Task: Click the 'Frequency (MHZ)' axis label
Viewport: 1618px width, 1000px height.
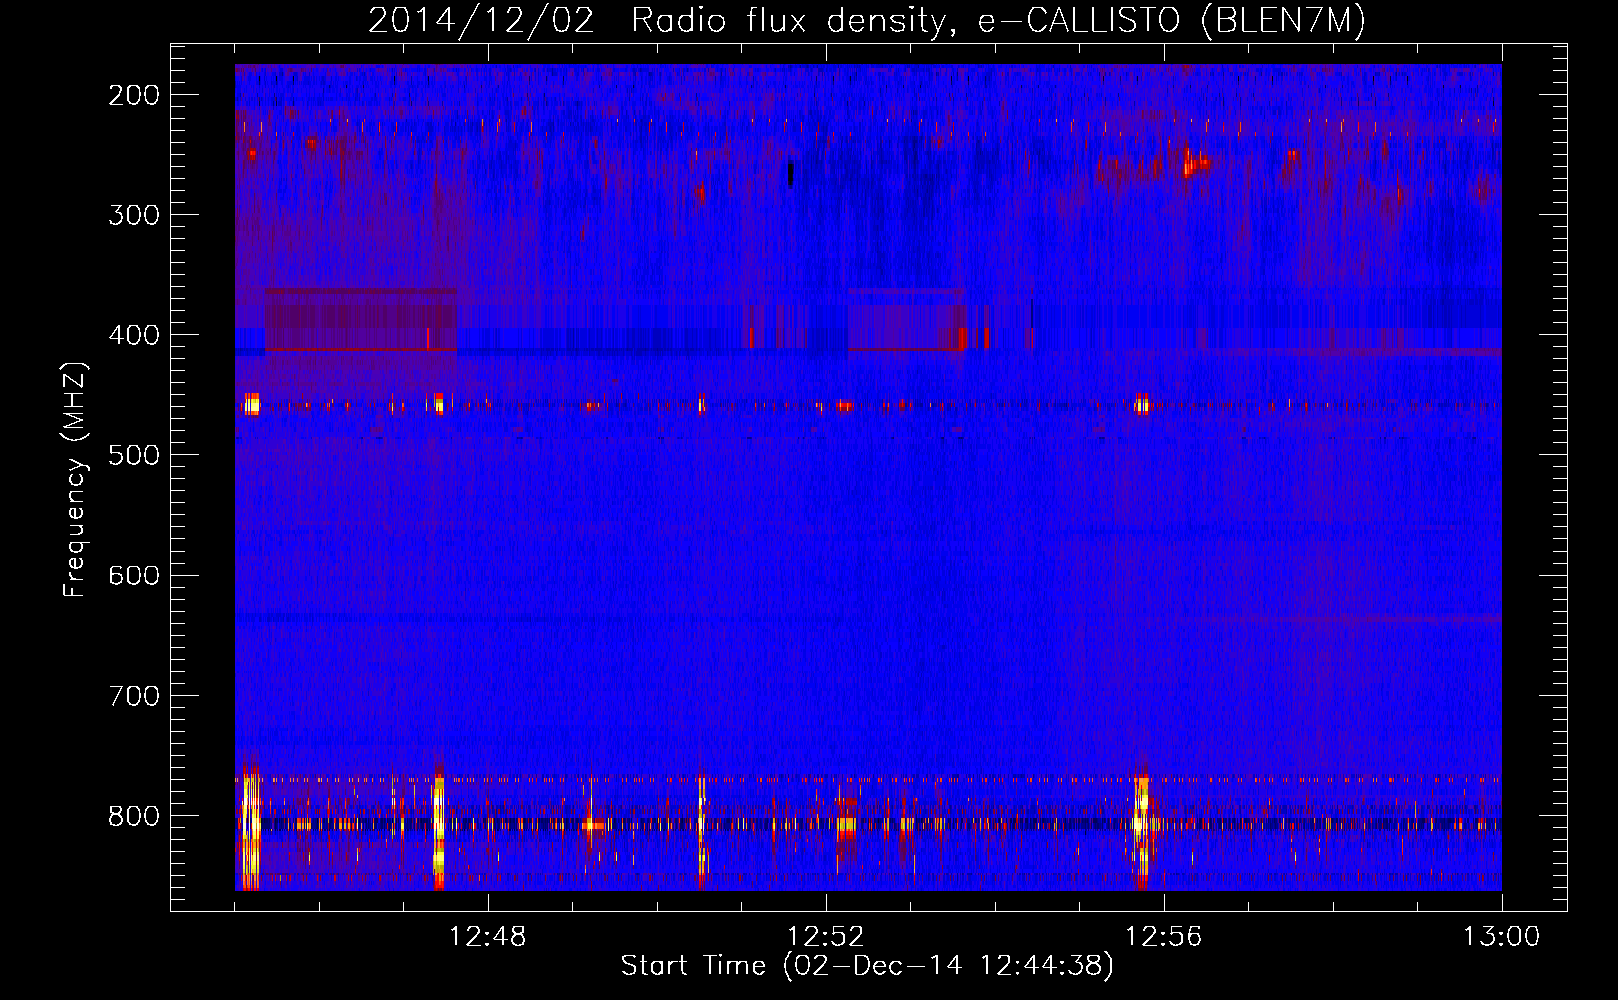Action: point(75,480)
